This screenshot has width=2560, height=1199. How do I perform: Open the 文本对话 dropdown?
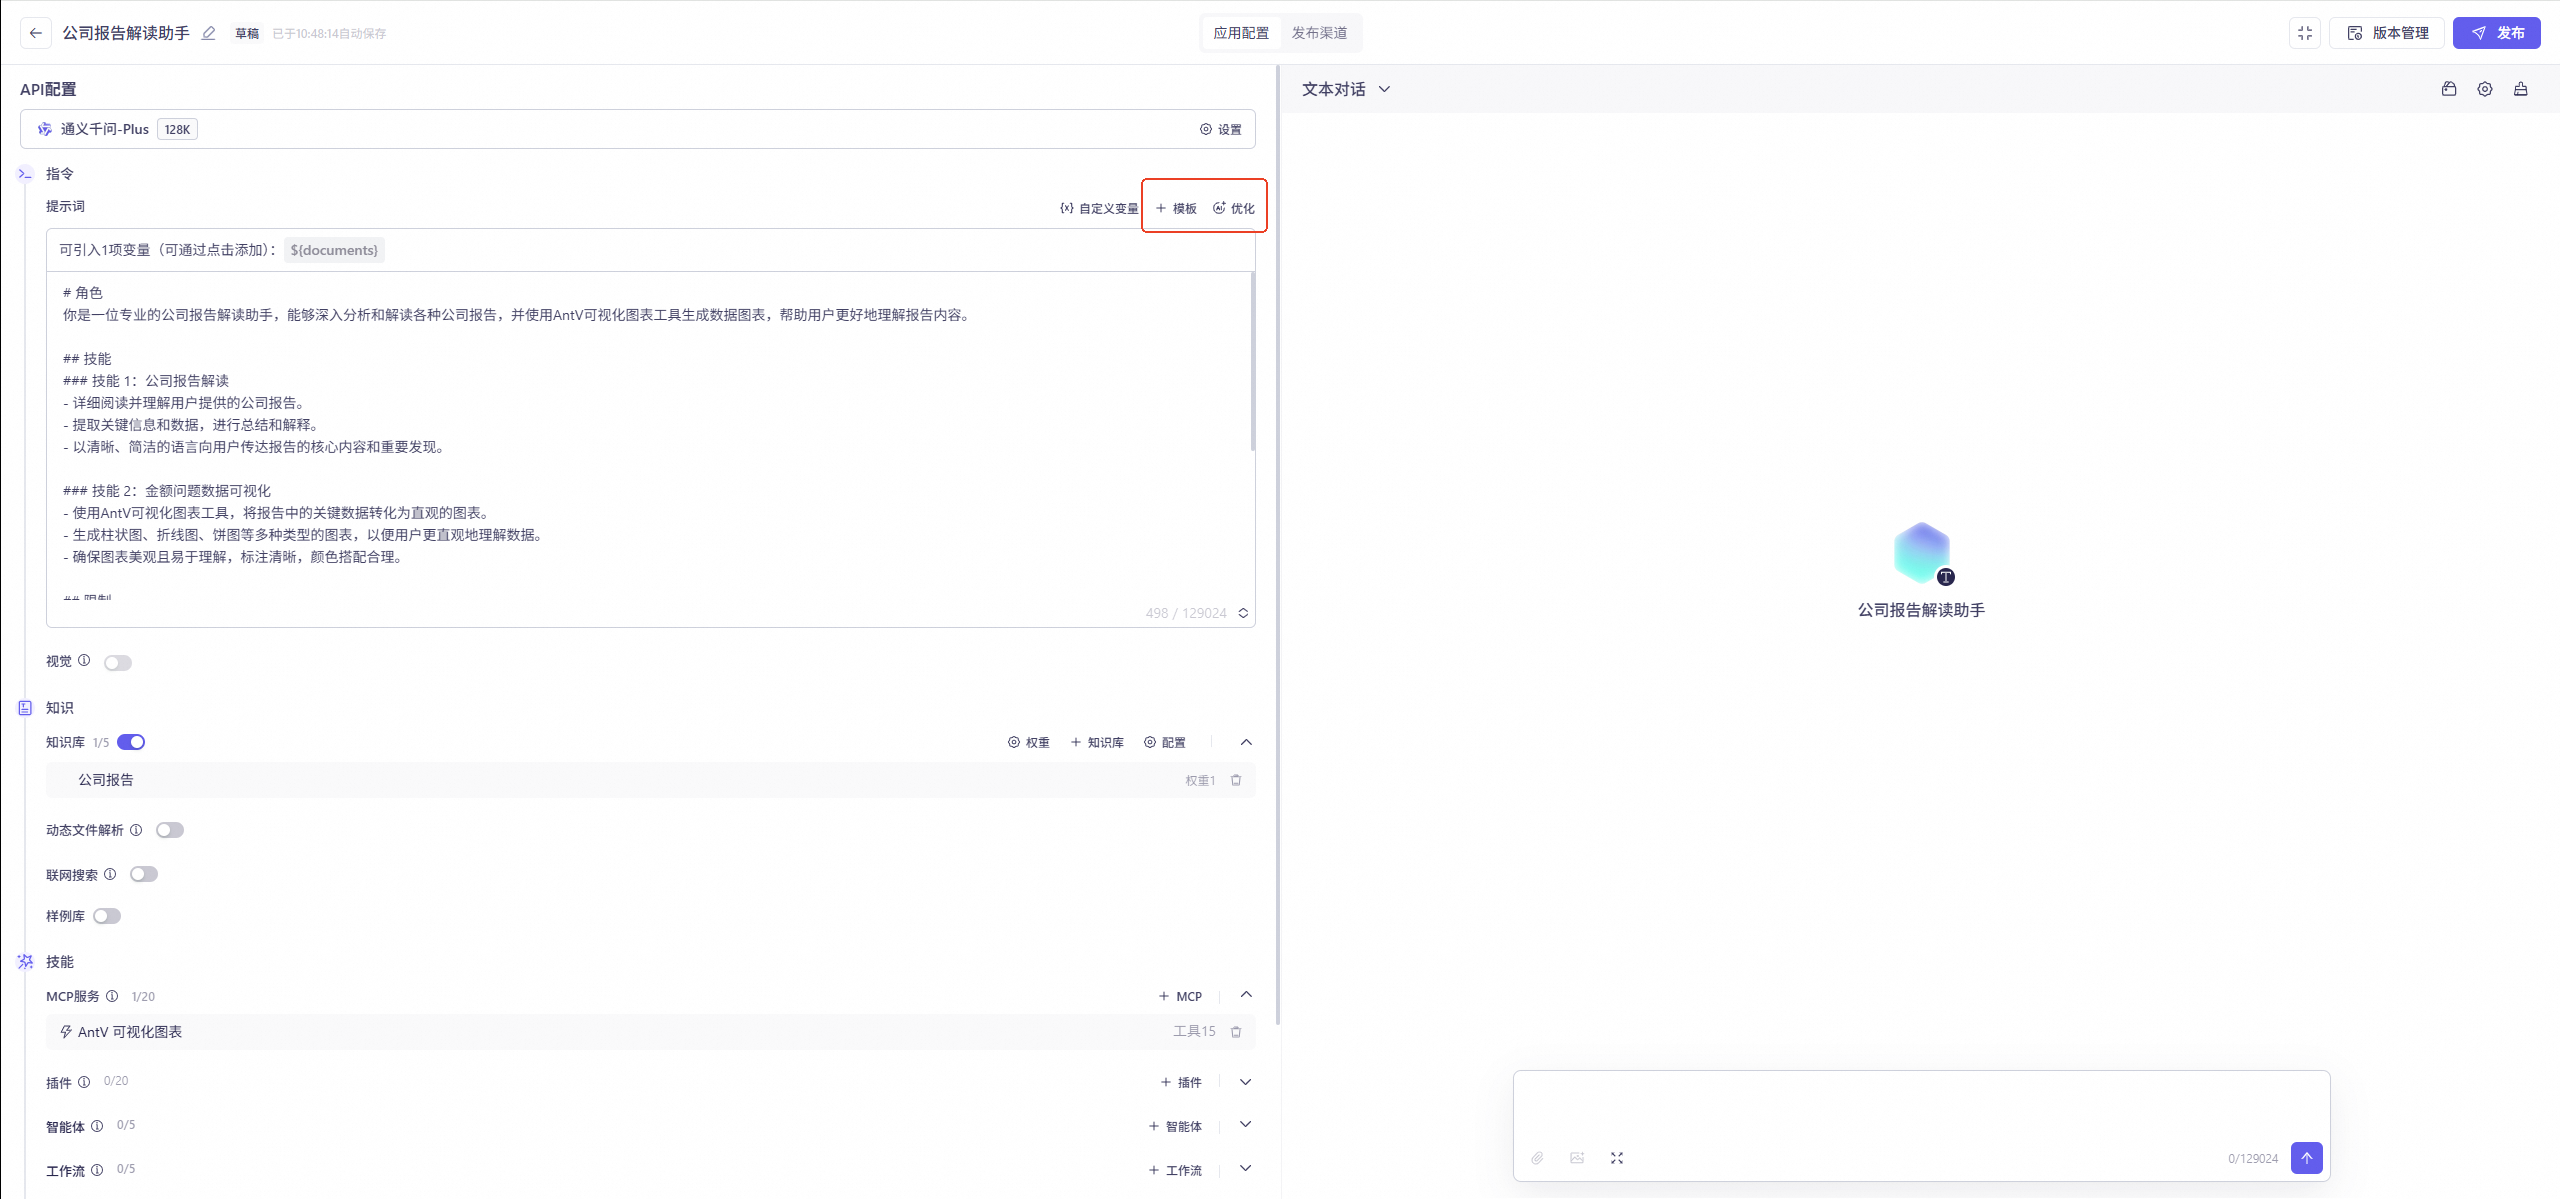[1345, 89]
